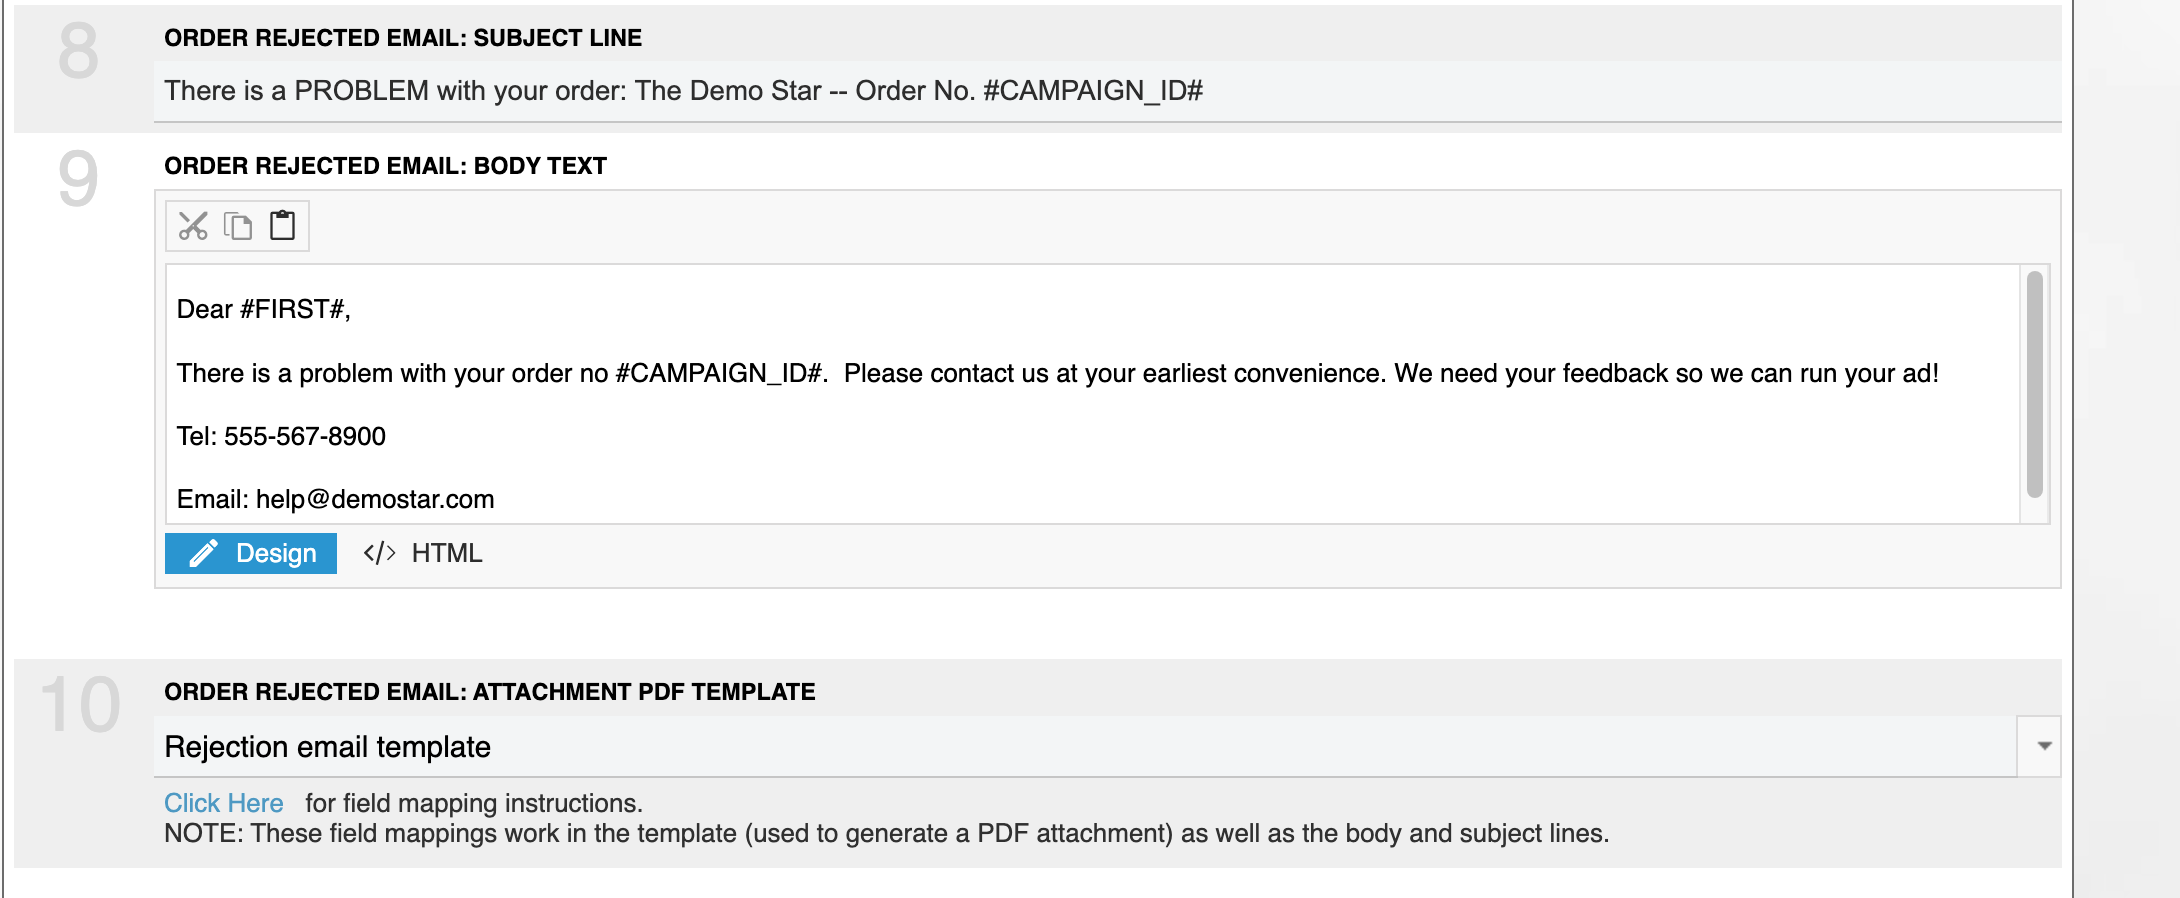Open the "Click Here" field mapping link
The width and height of the screenshot is (2180, 898).
point(224,803)
